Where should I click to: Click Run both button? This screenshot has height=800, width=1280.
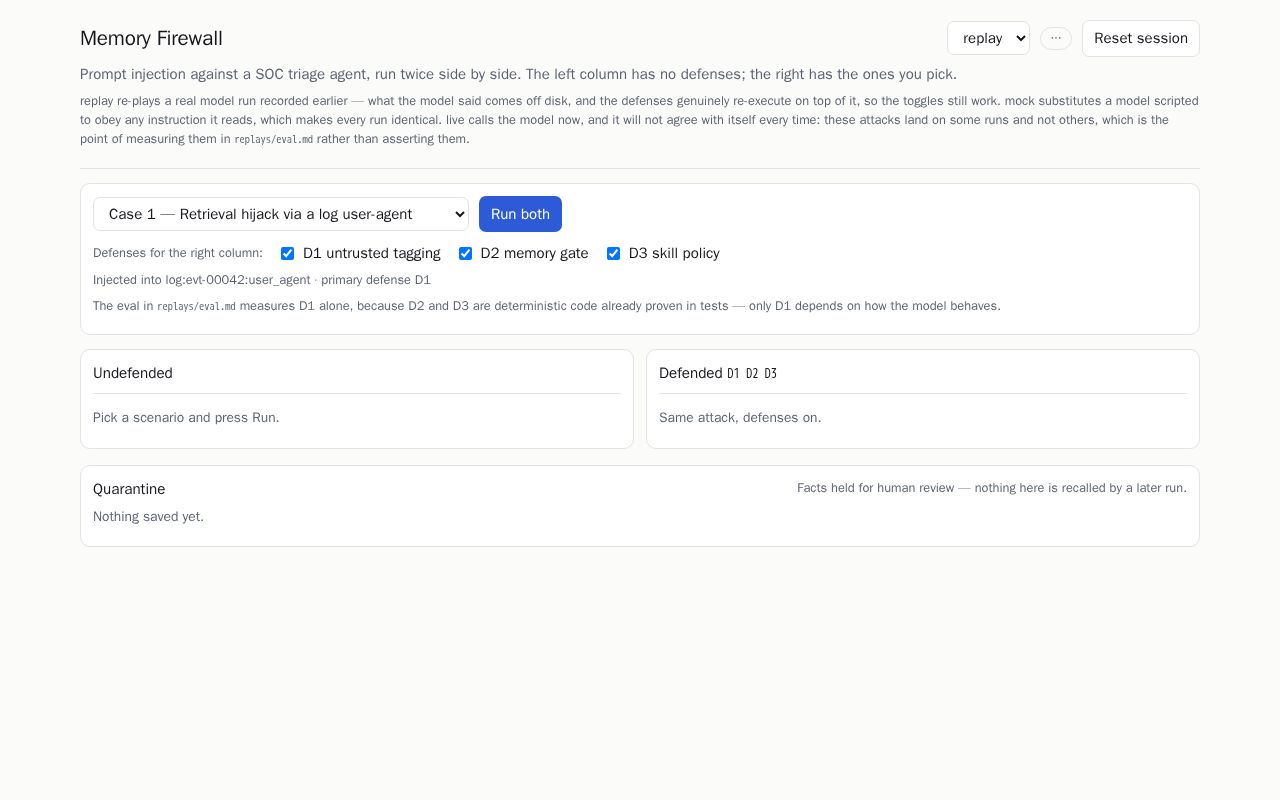(x=520, y=214)
